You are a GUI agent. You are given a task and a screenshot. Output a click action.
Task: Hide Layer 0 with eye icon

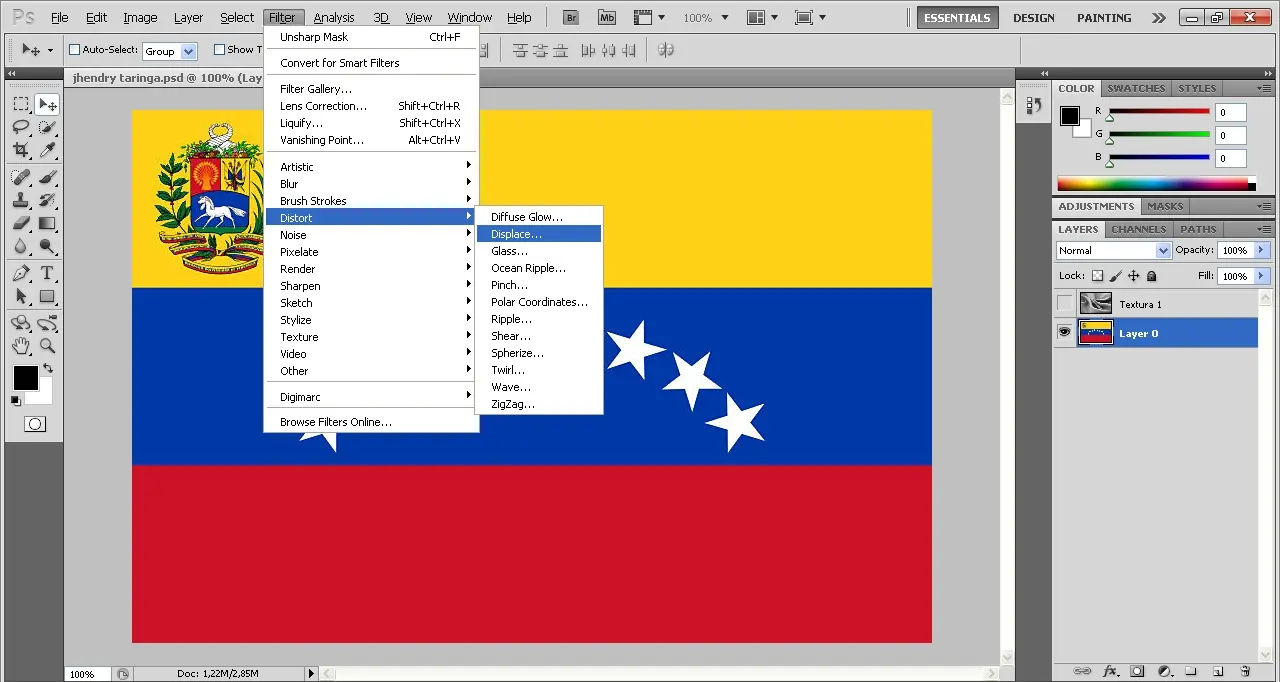click(1064, 333)
